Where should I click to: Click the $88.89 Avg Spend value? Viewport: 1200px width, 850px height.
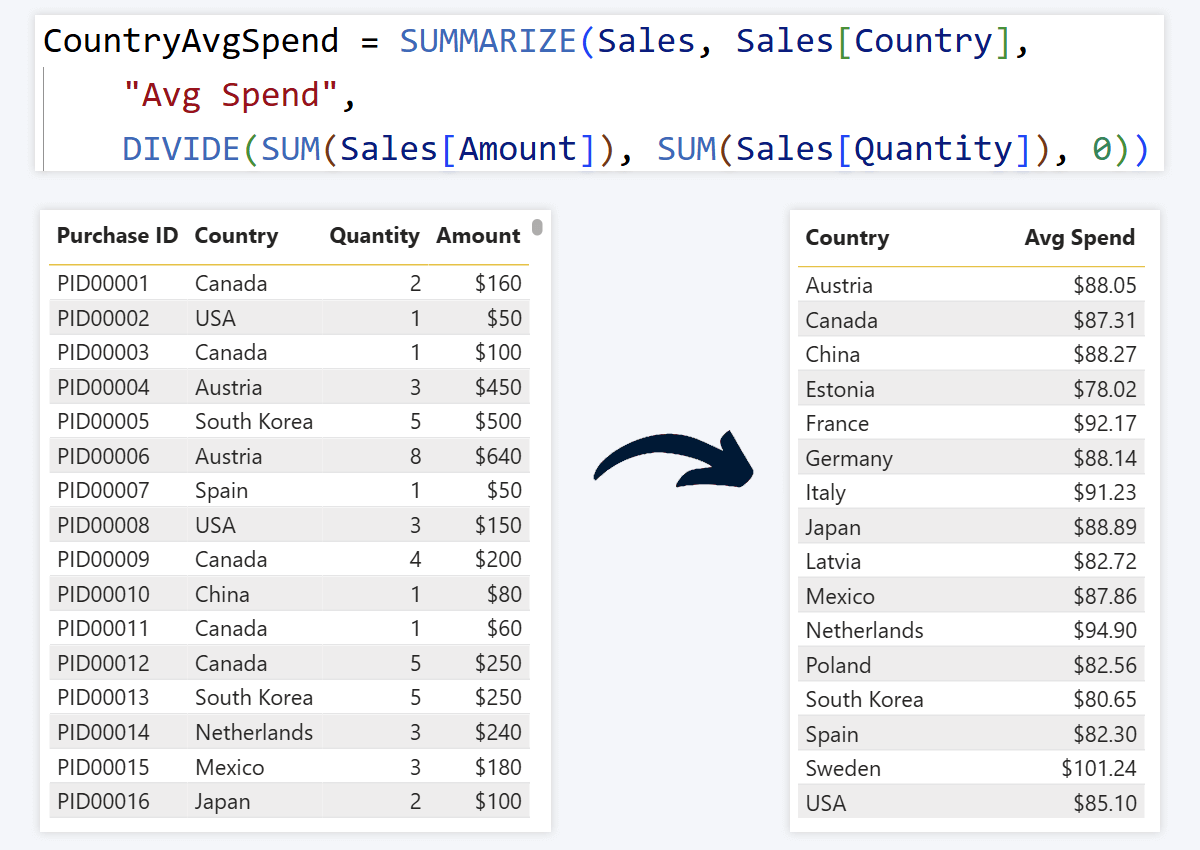point(1105,527)
